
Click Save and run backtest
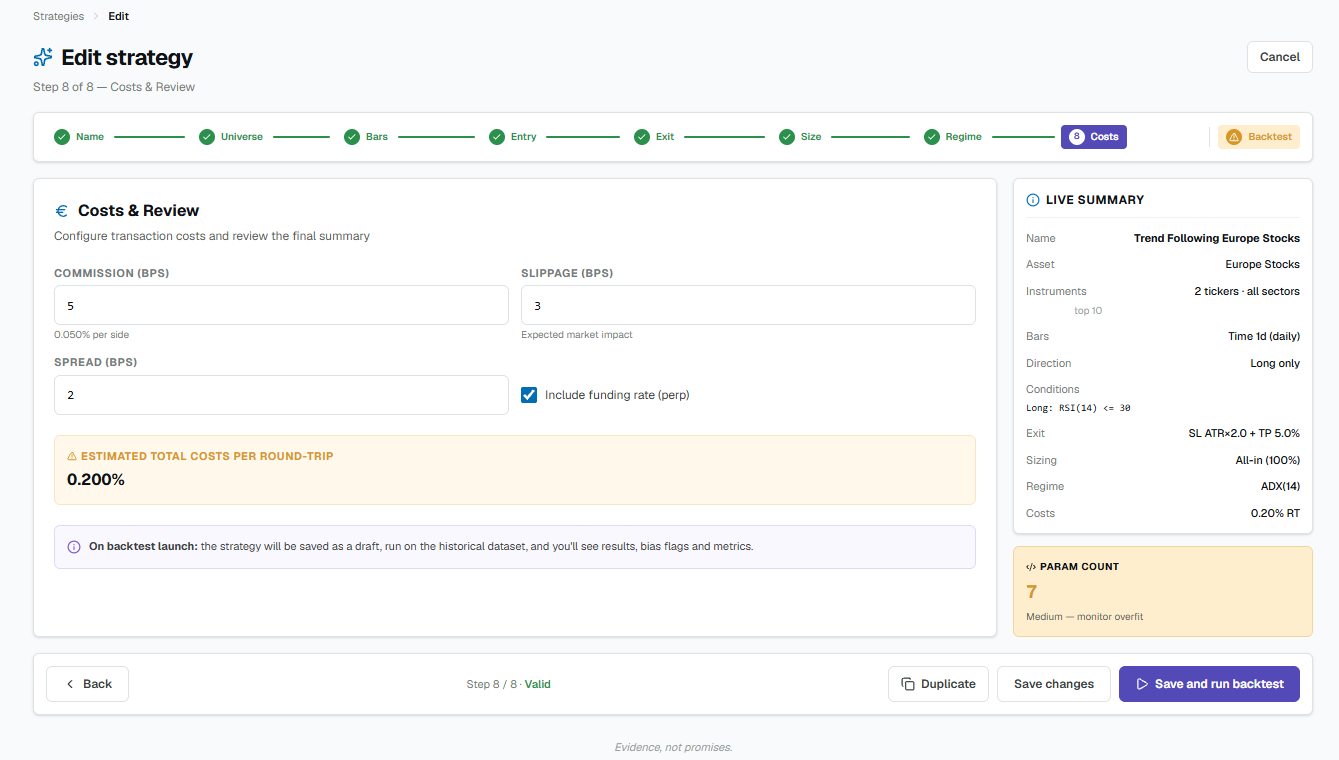click(1209, 684)
